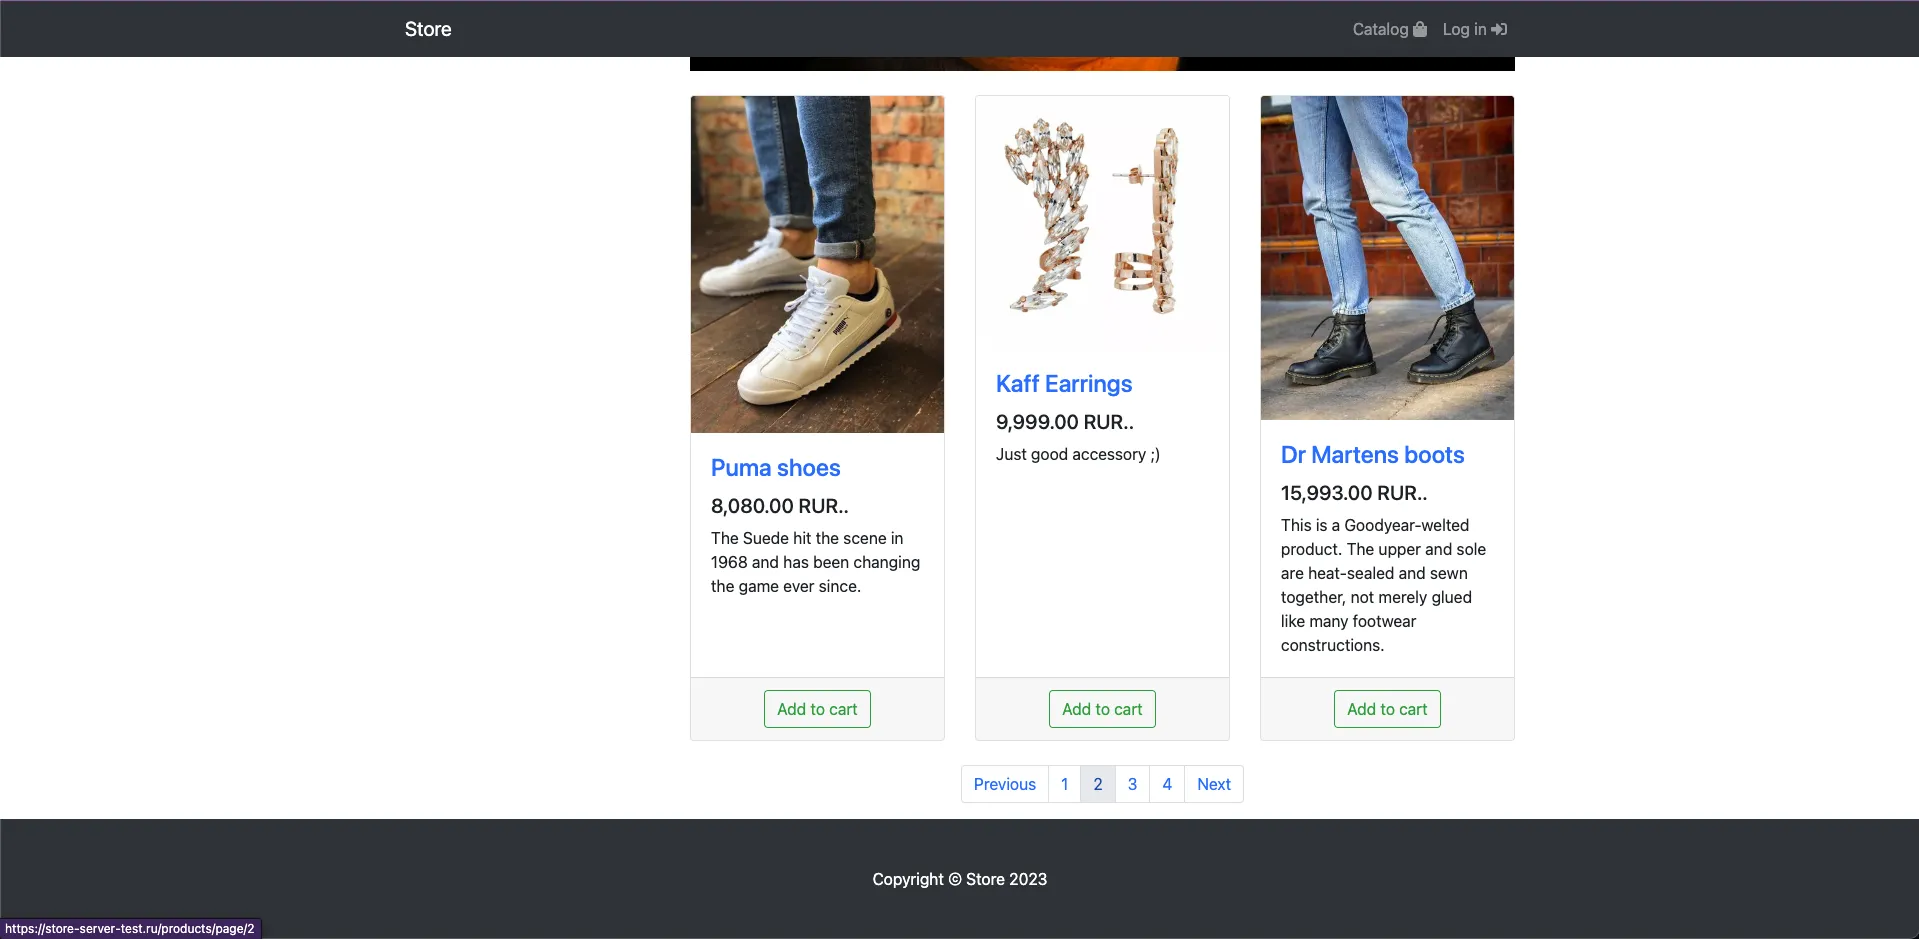
Task: Click the Puma shoes product photo
Action: tap(817, 264)
